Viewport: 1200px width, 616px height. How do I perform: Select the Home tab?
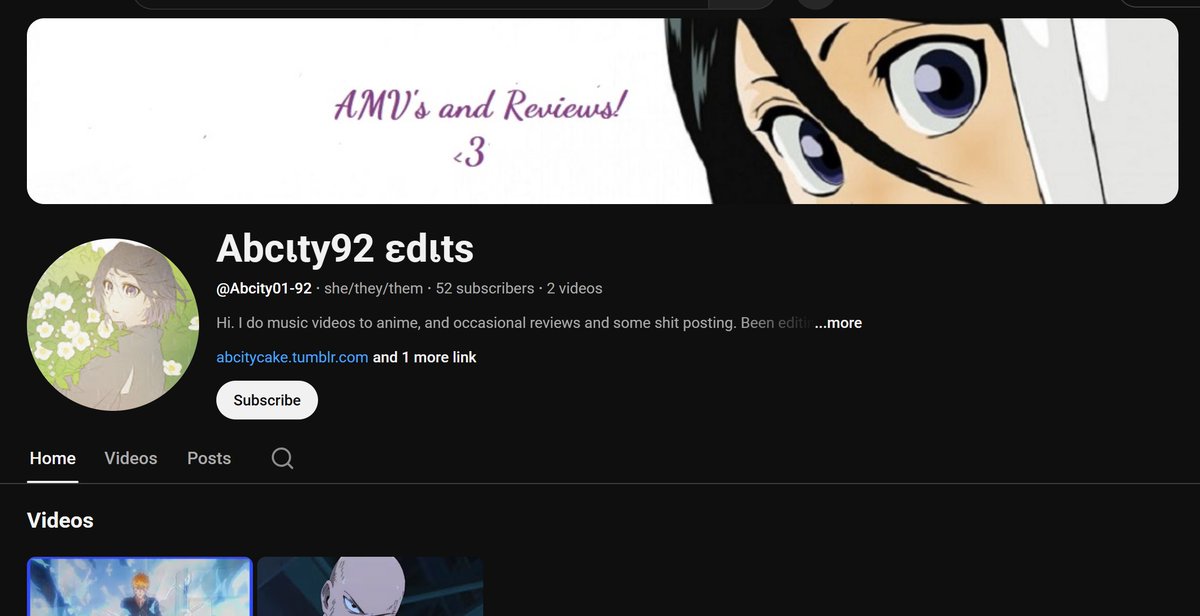click(x=53, y=458)
